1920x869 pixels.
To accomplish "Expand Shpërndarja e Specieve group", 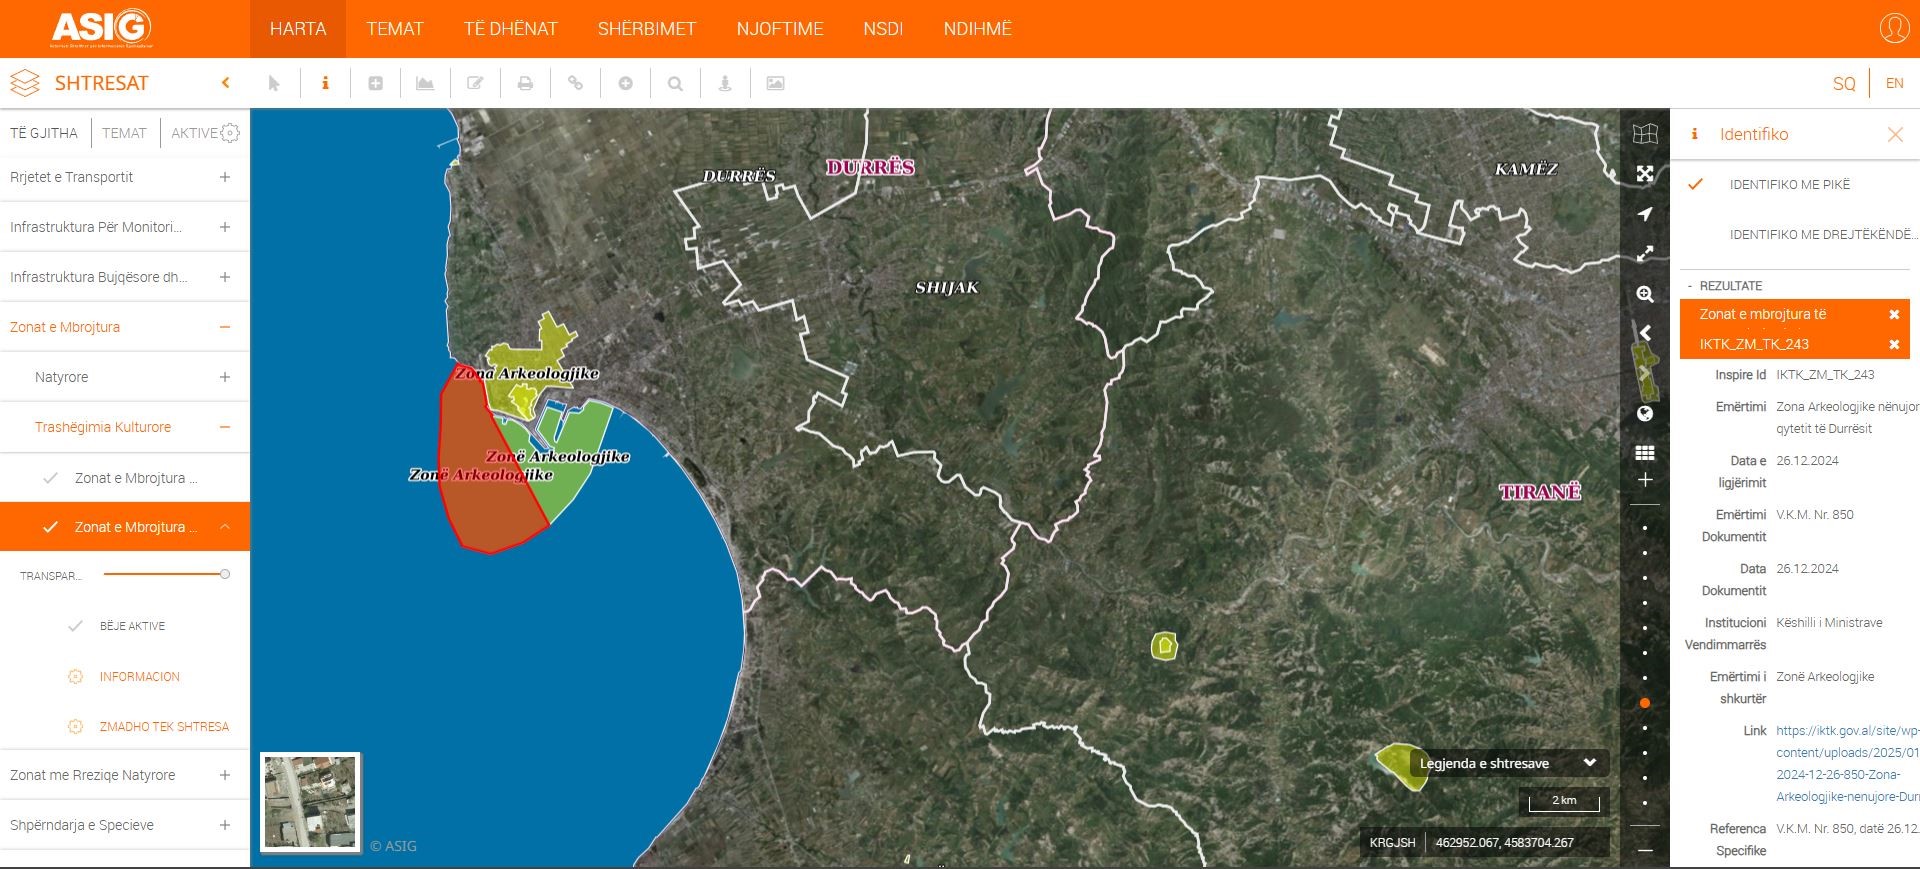I will click(225, 825).
